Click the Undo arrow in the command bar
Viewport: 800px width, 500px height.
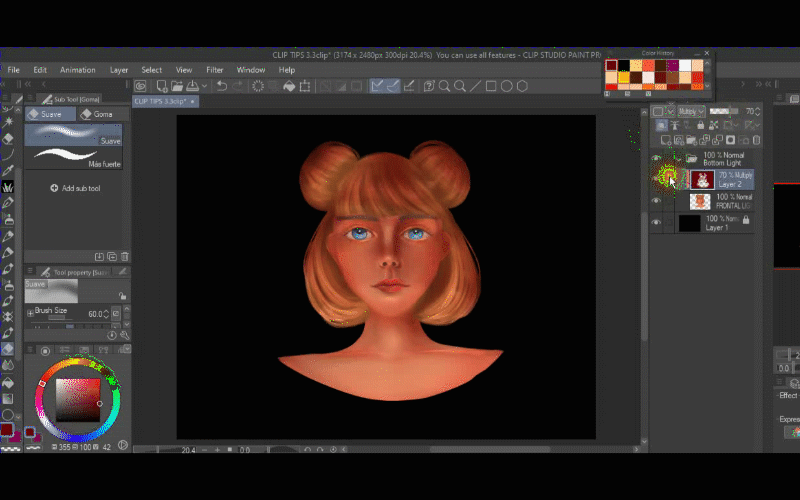[221, 87]
